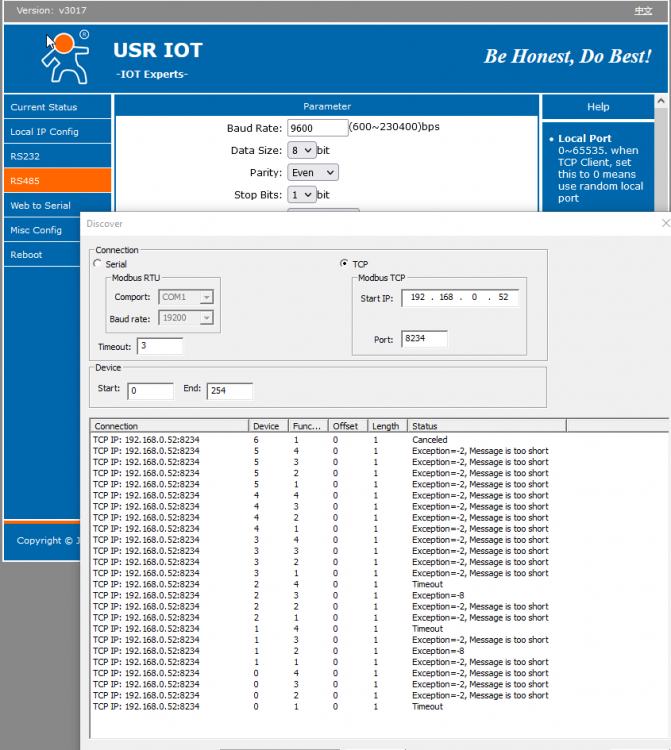Go to Local IP Config page

pyautogui.click(x=56, y=132)
